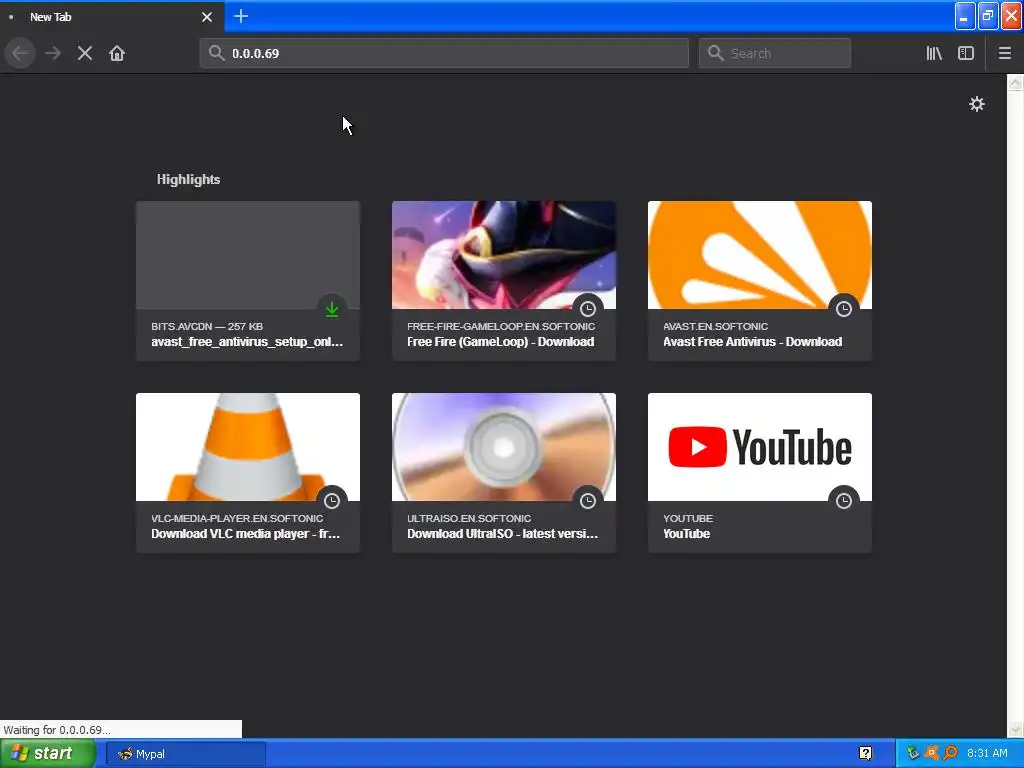
Task: Click the scrollbar up arrow of the page
Action: click(x=1015, y=82)
